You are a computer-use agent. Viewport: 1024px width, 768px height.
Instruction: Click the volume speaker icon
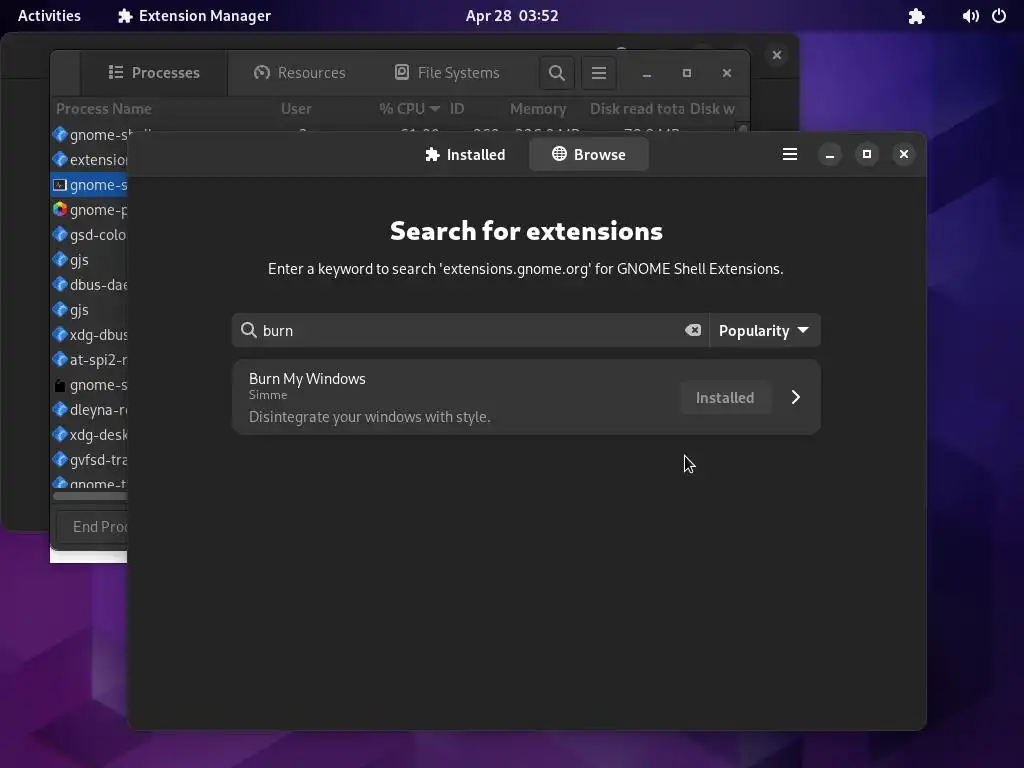(x=970, y=16)
